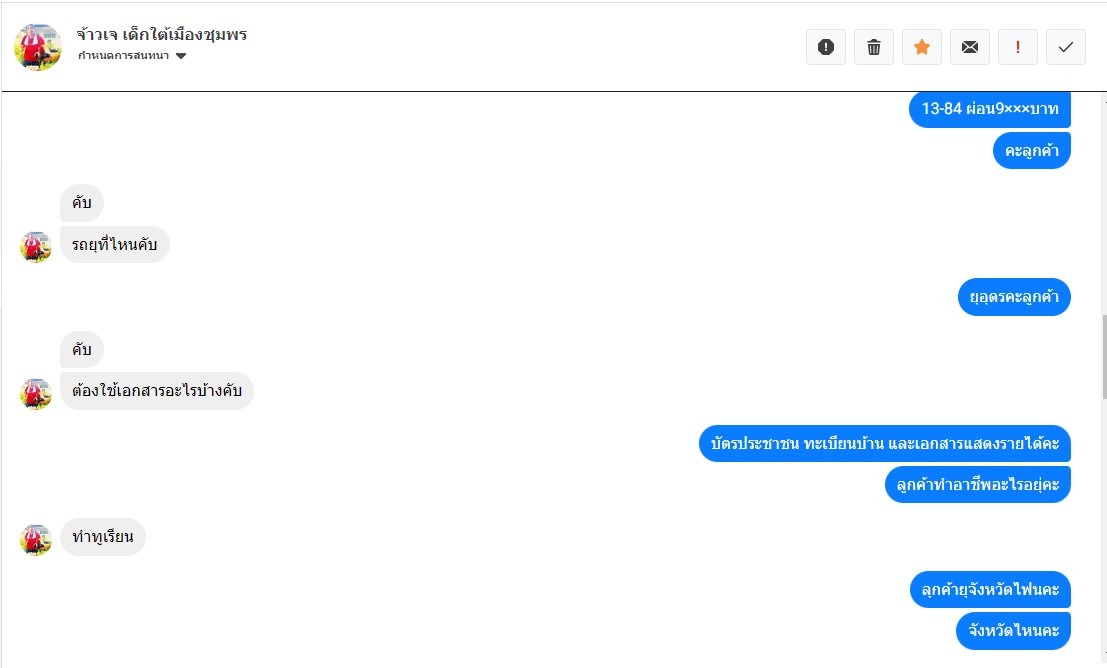This screenshot has height=668, width=1107.
Task: Open the กำหนดการสนทนา dropdown
Action: coord(132,56)
